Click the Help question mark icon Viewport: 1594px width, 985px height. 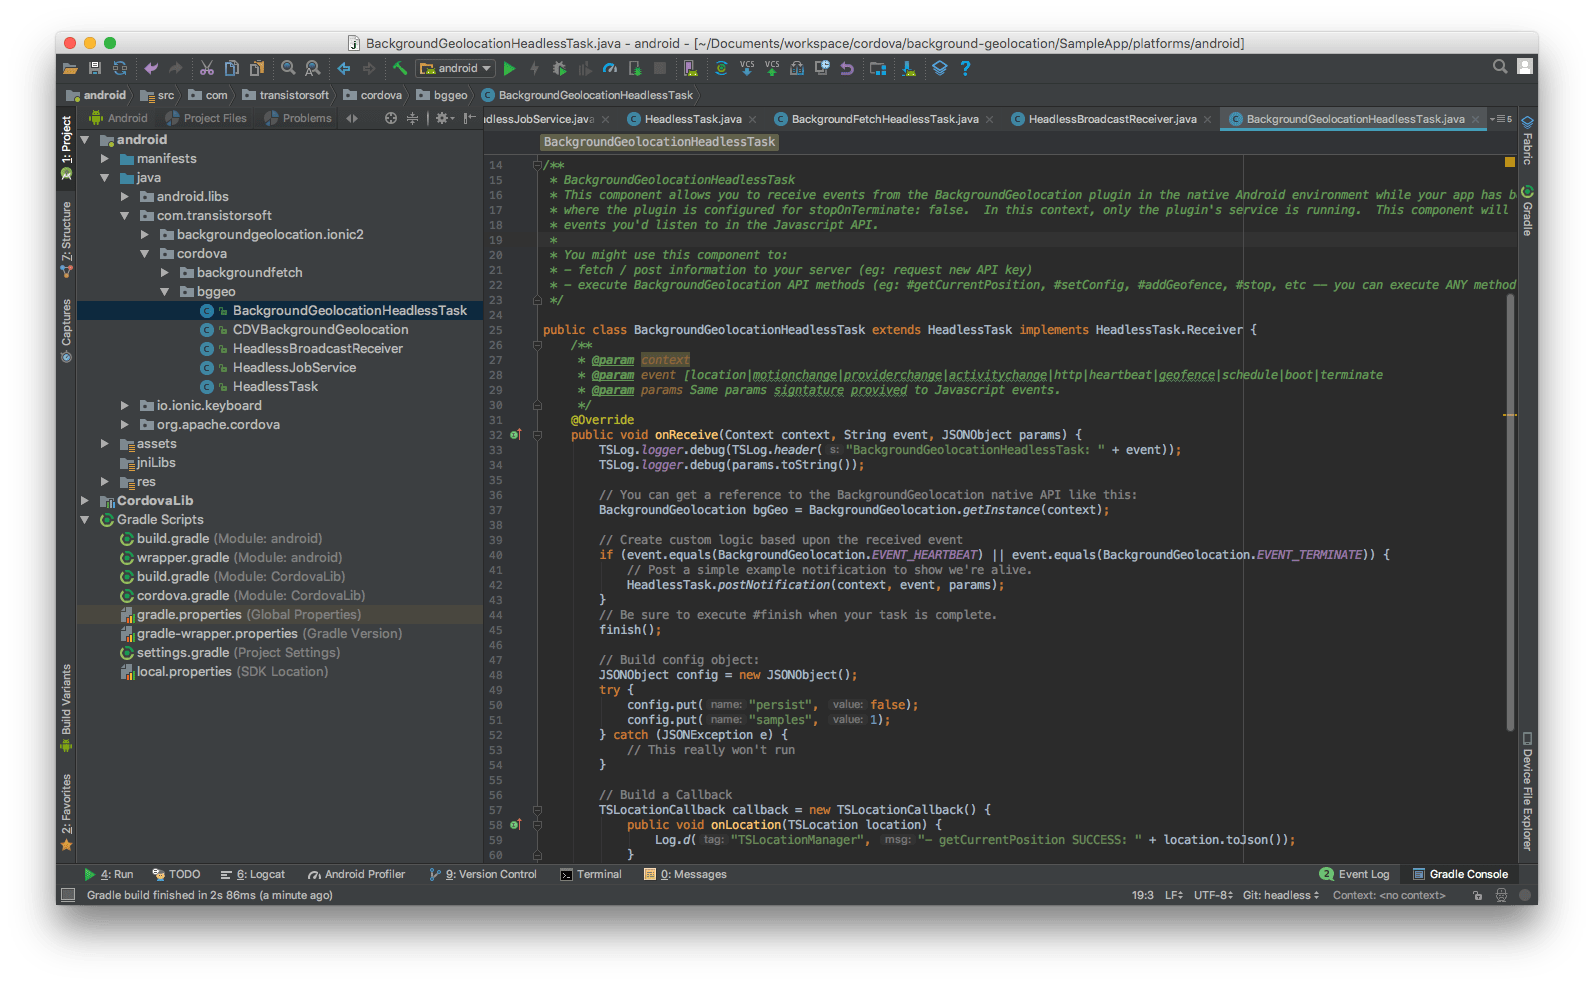[x=965, y=68]
